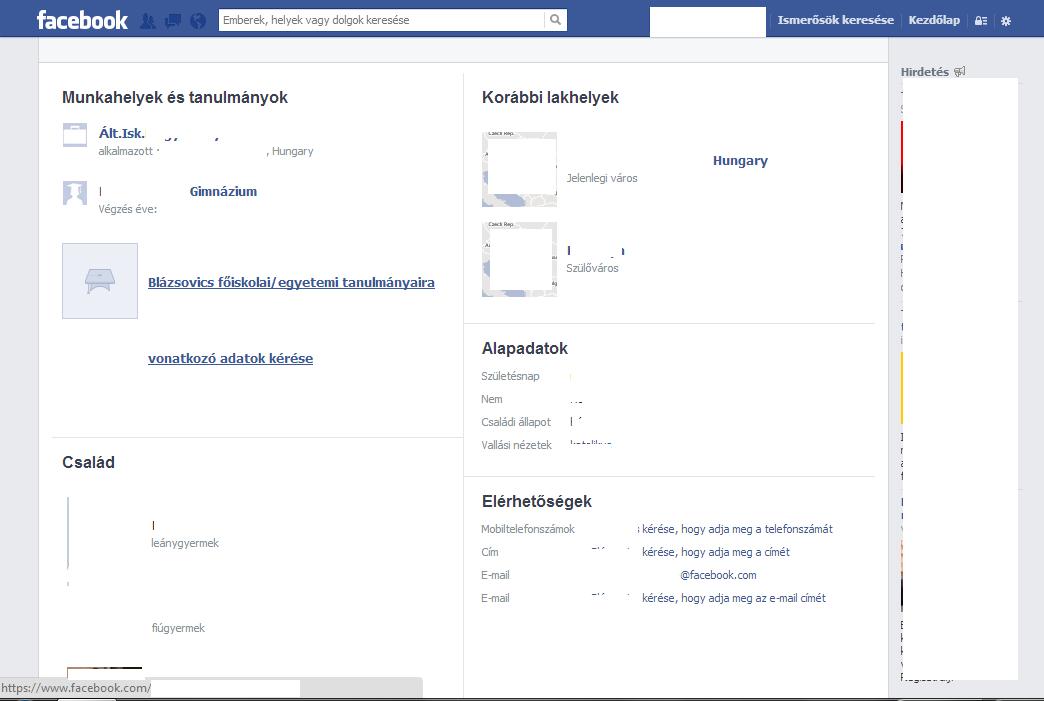This screenshot has width=1044, height=701.
Task: Click the alkalmazott job title text
Action: tap(126, 151)
